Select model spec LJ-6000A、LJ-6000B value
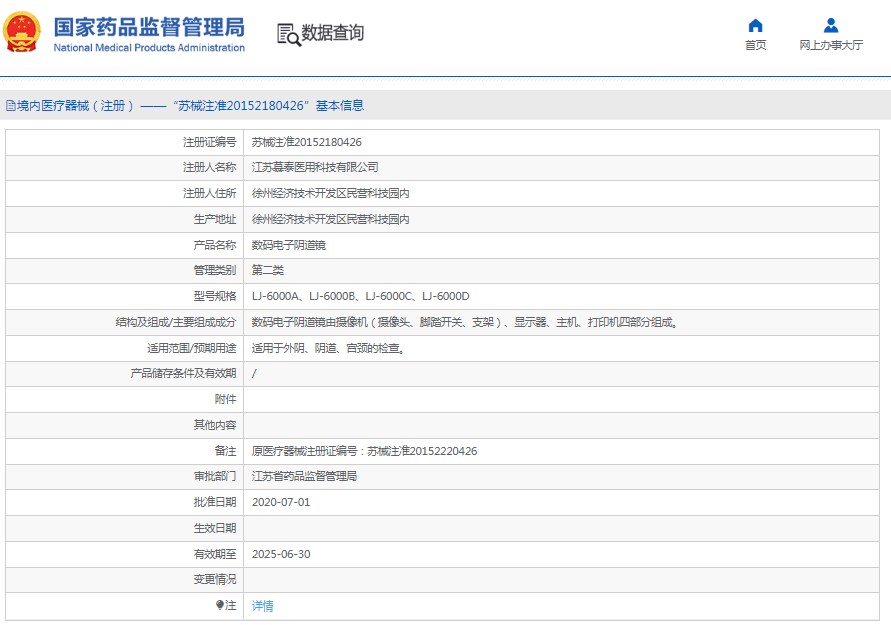This screenshot has width=891, height=625. tap(360, 296)
